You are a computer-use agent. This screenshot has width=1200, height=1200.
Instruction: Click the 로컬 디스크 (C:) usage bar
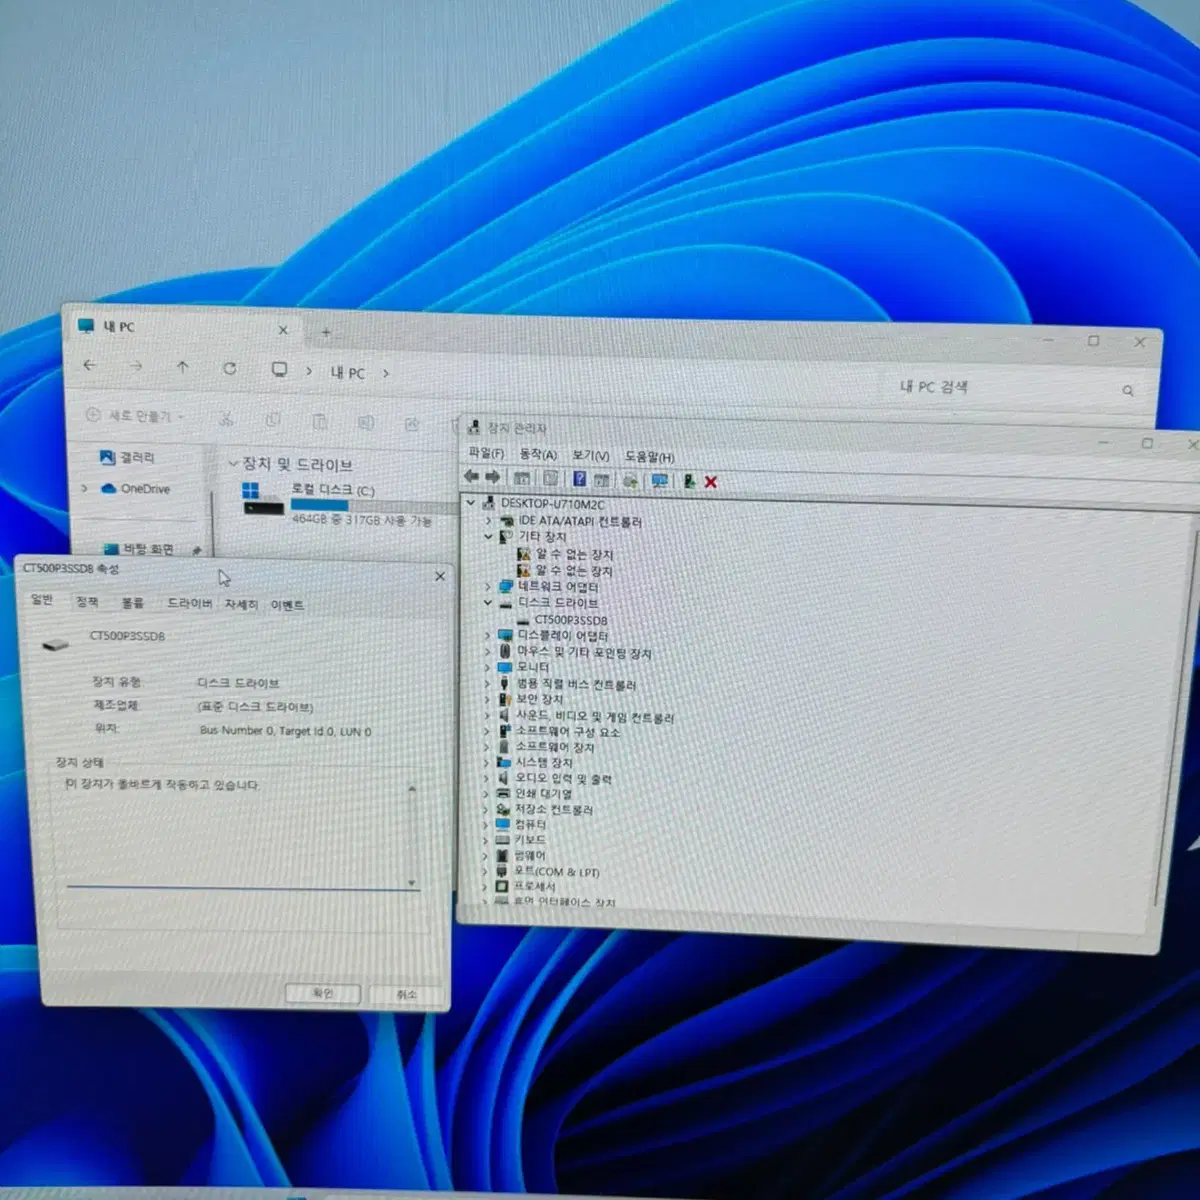[375, 506]
